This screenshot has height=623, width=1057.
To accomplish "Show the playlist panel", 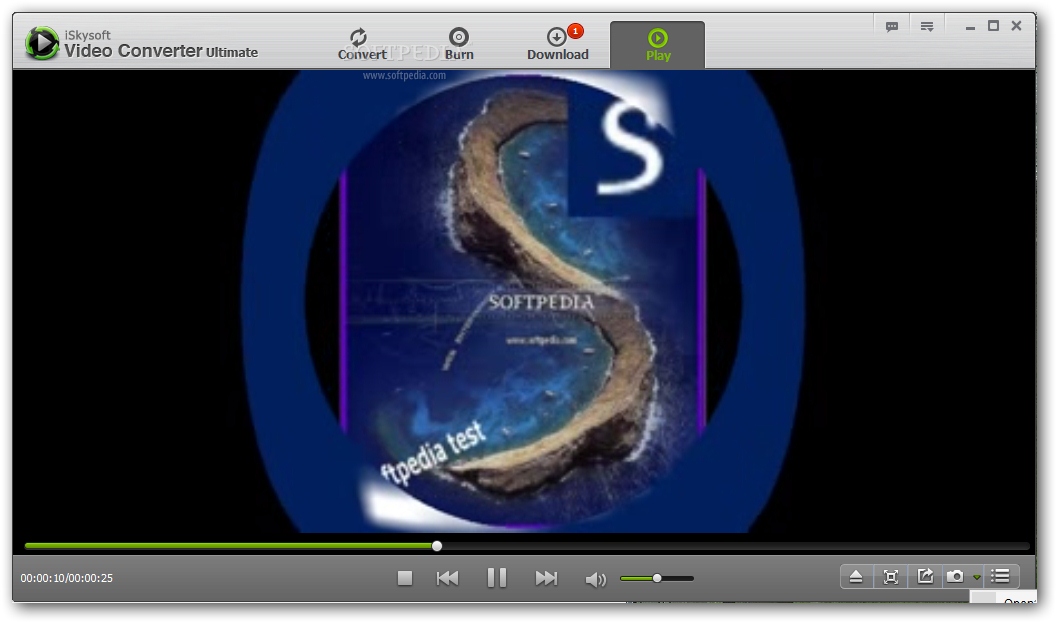I will click(x=1000, y=576).
